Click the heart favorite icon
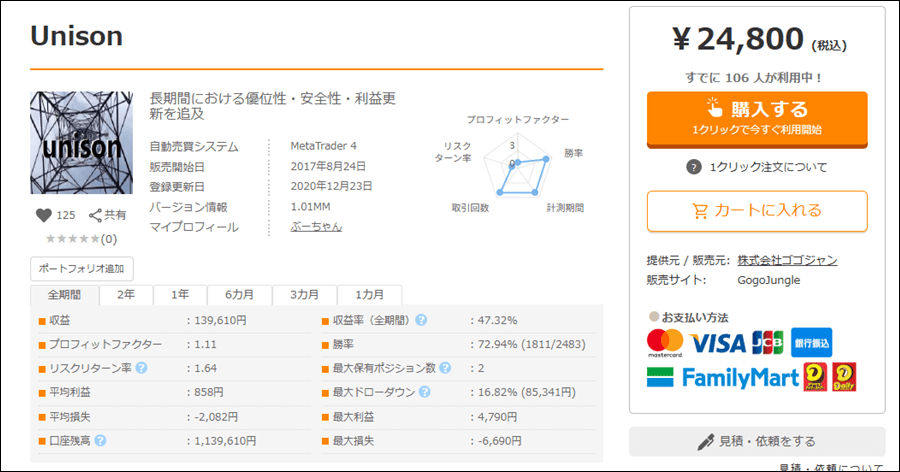The height and width of the screenshot is (472, 900). coord(44,215)
